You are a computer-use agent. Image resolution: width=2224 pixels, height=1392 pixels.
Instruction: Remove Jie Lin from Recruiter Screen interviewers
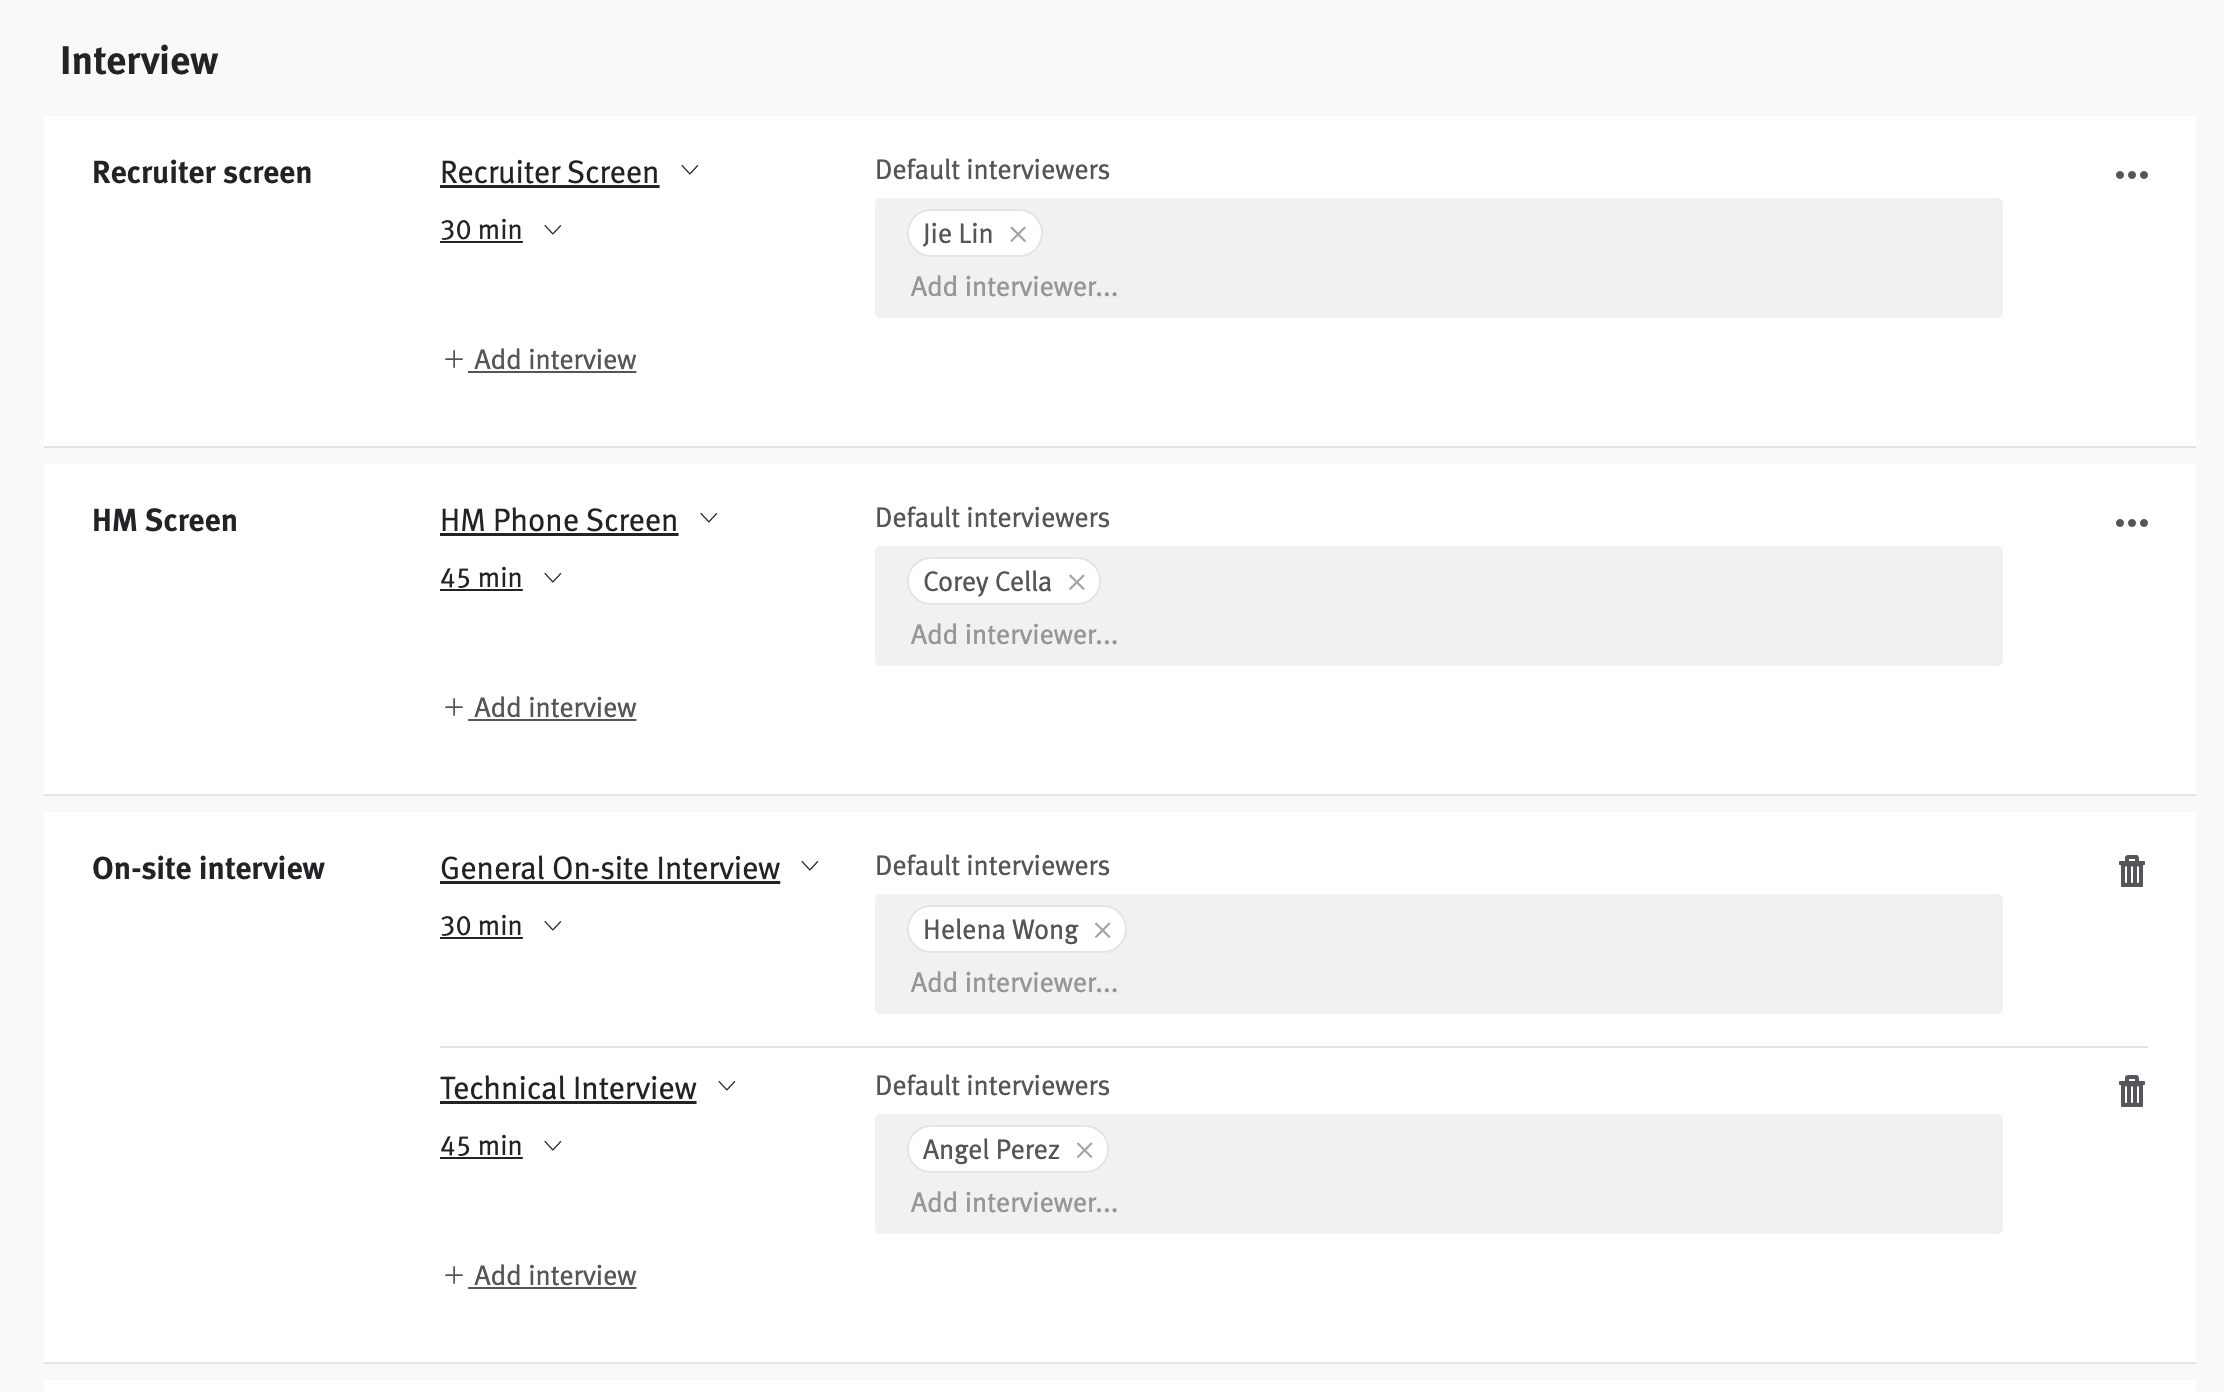click(x=1019, y=233)
